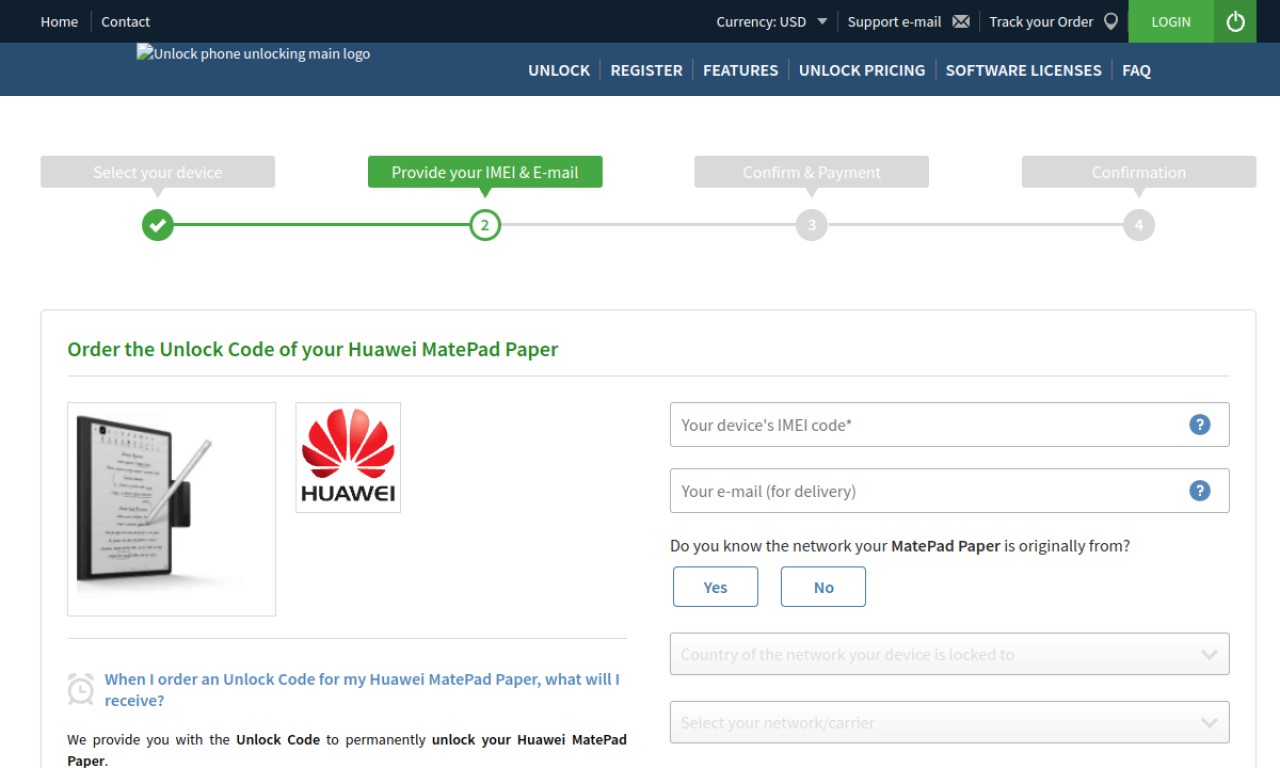Click the Huawei brand logo

pyautogui.click(x=348, y=458)
